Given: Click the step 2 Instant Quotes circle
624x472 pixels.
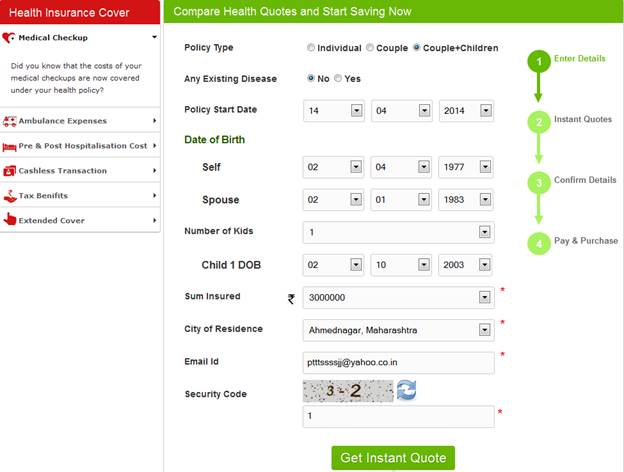Looking at the screenshot, I should pyautogui.click(x=538, y=122).
